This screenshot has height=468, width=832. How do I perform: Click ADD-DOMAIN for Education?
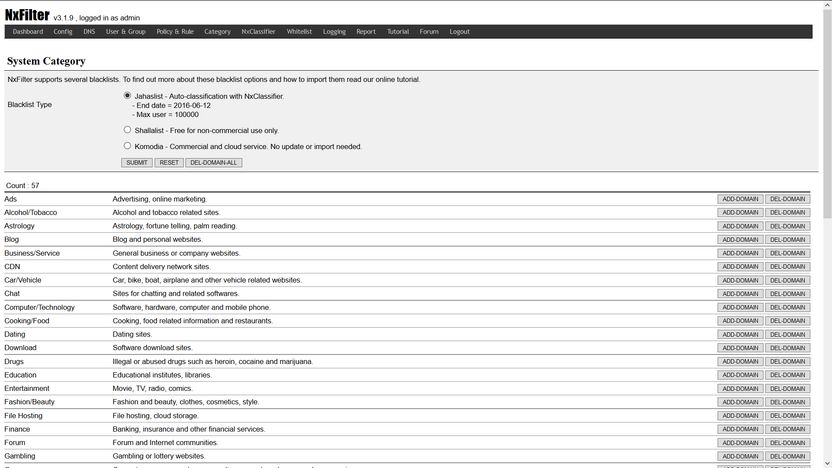[740, 375]
